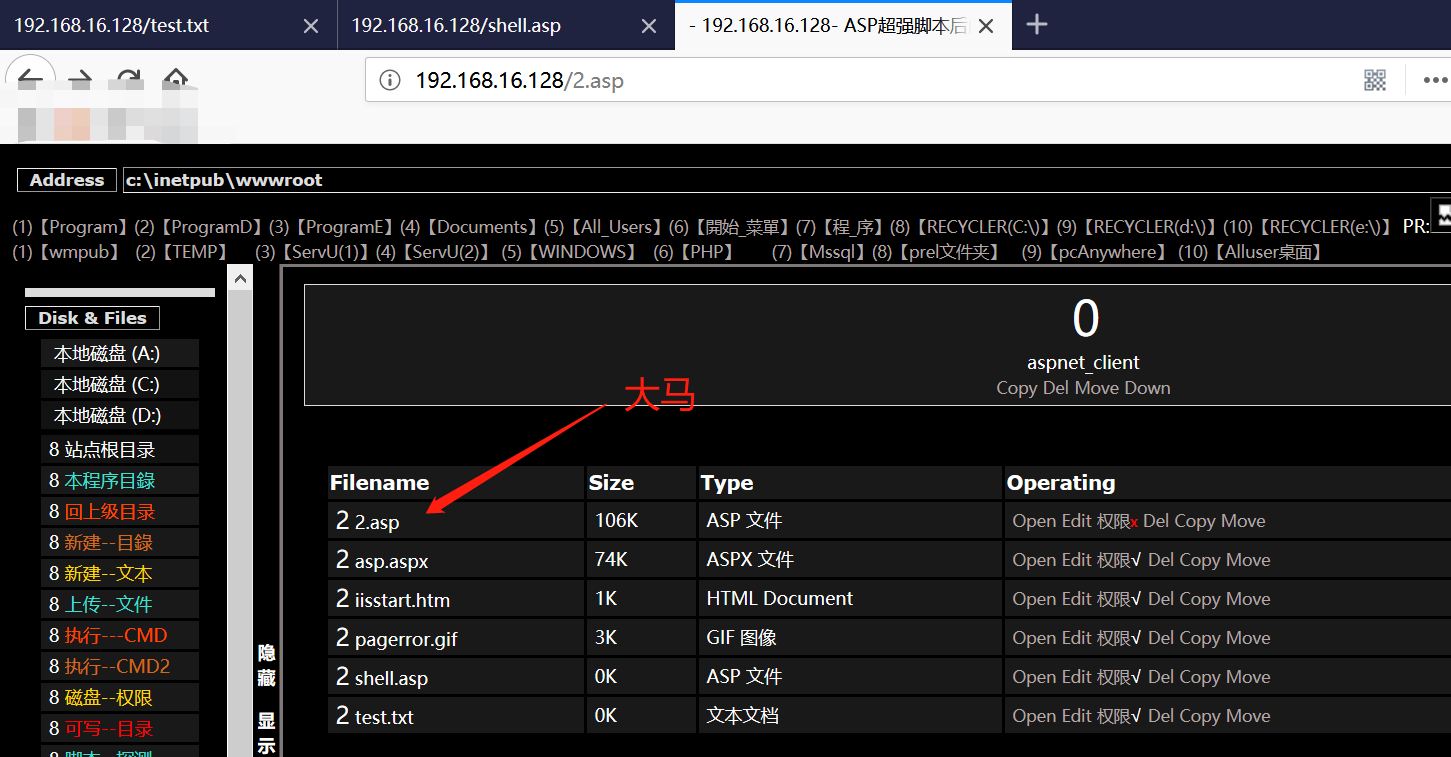This screenshot has height=757, width=1451.
Task: Click the Address path input field
Action: pyautogui.click(x=785, y=180)
